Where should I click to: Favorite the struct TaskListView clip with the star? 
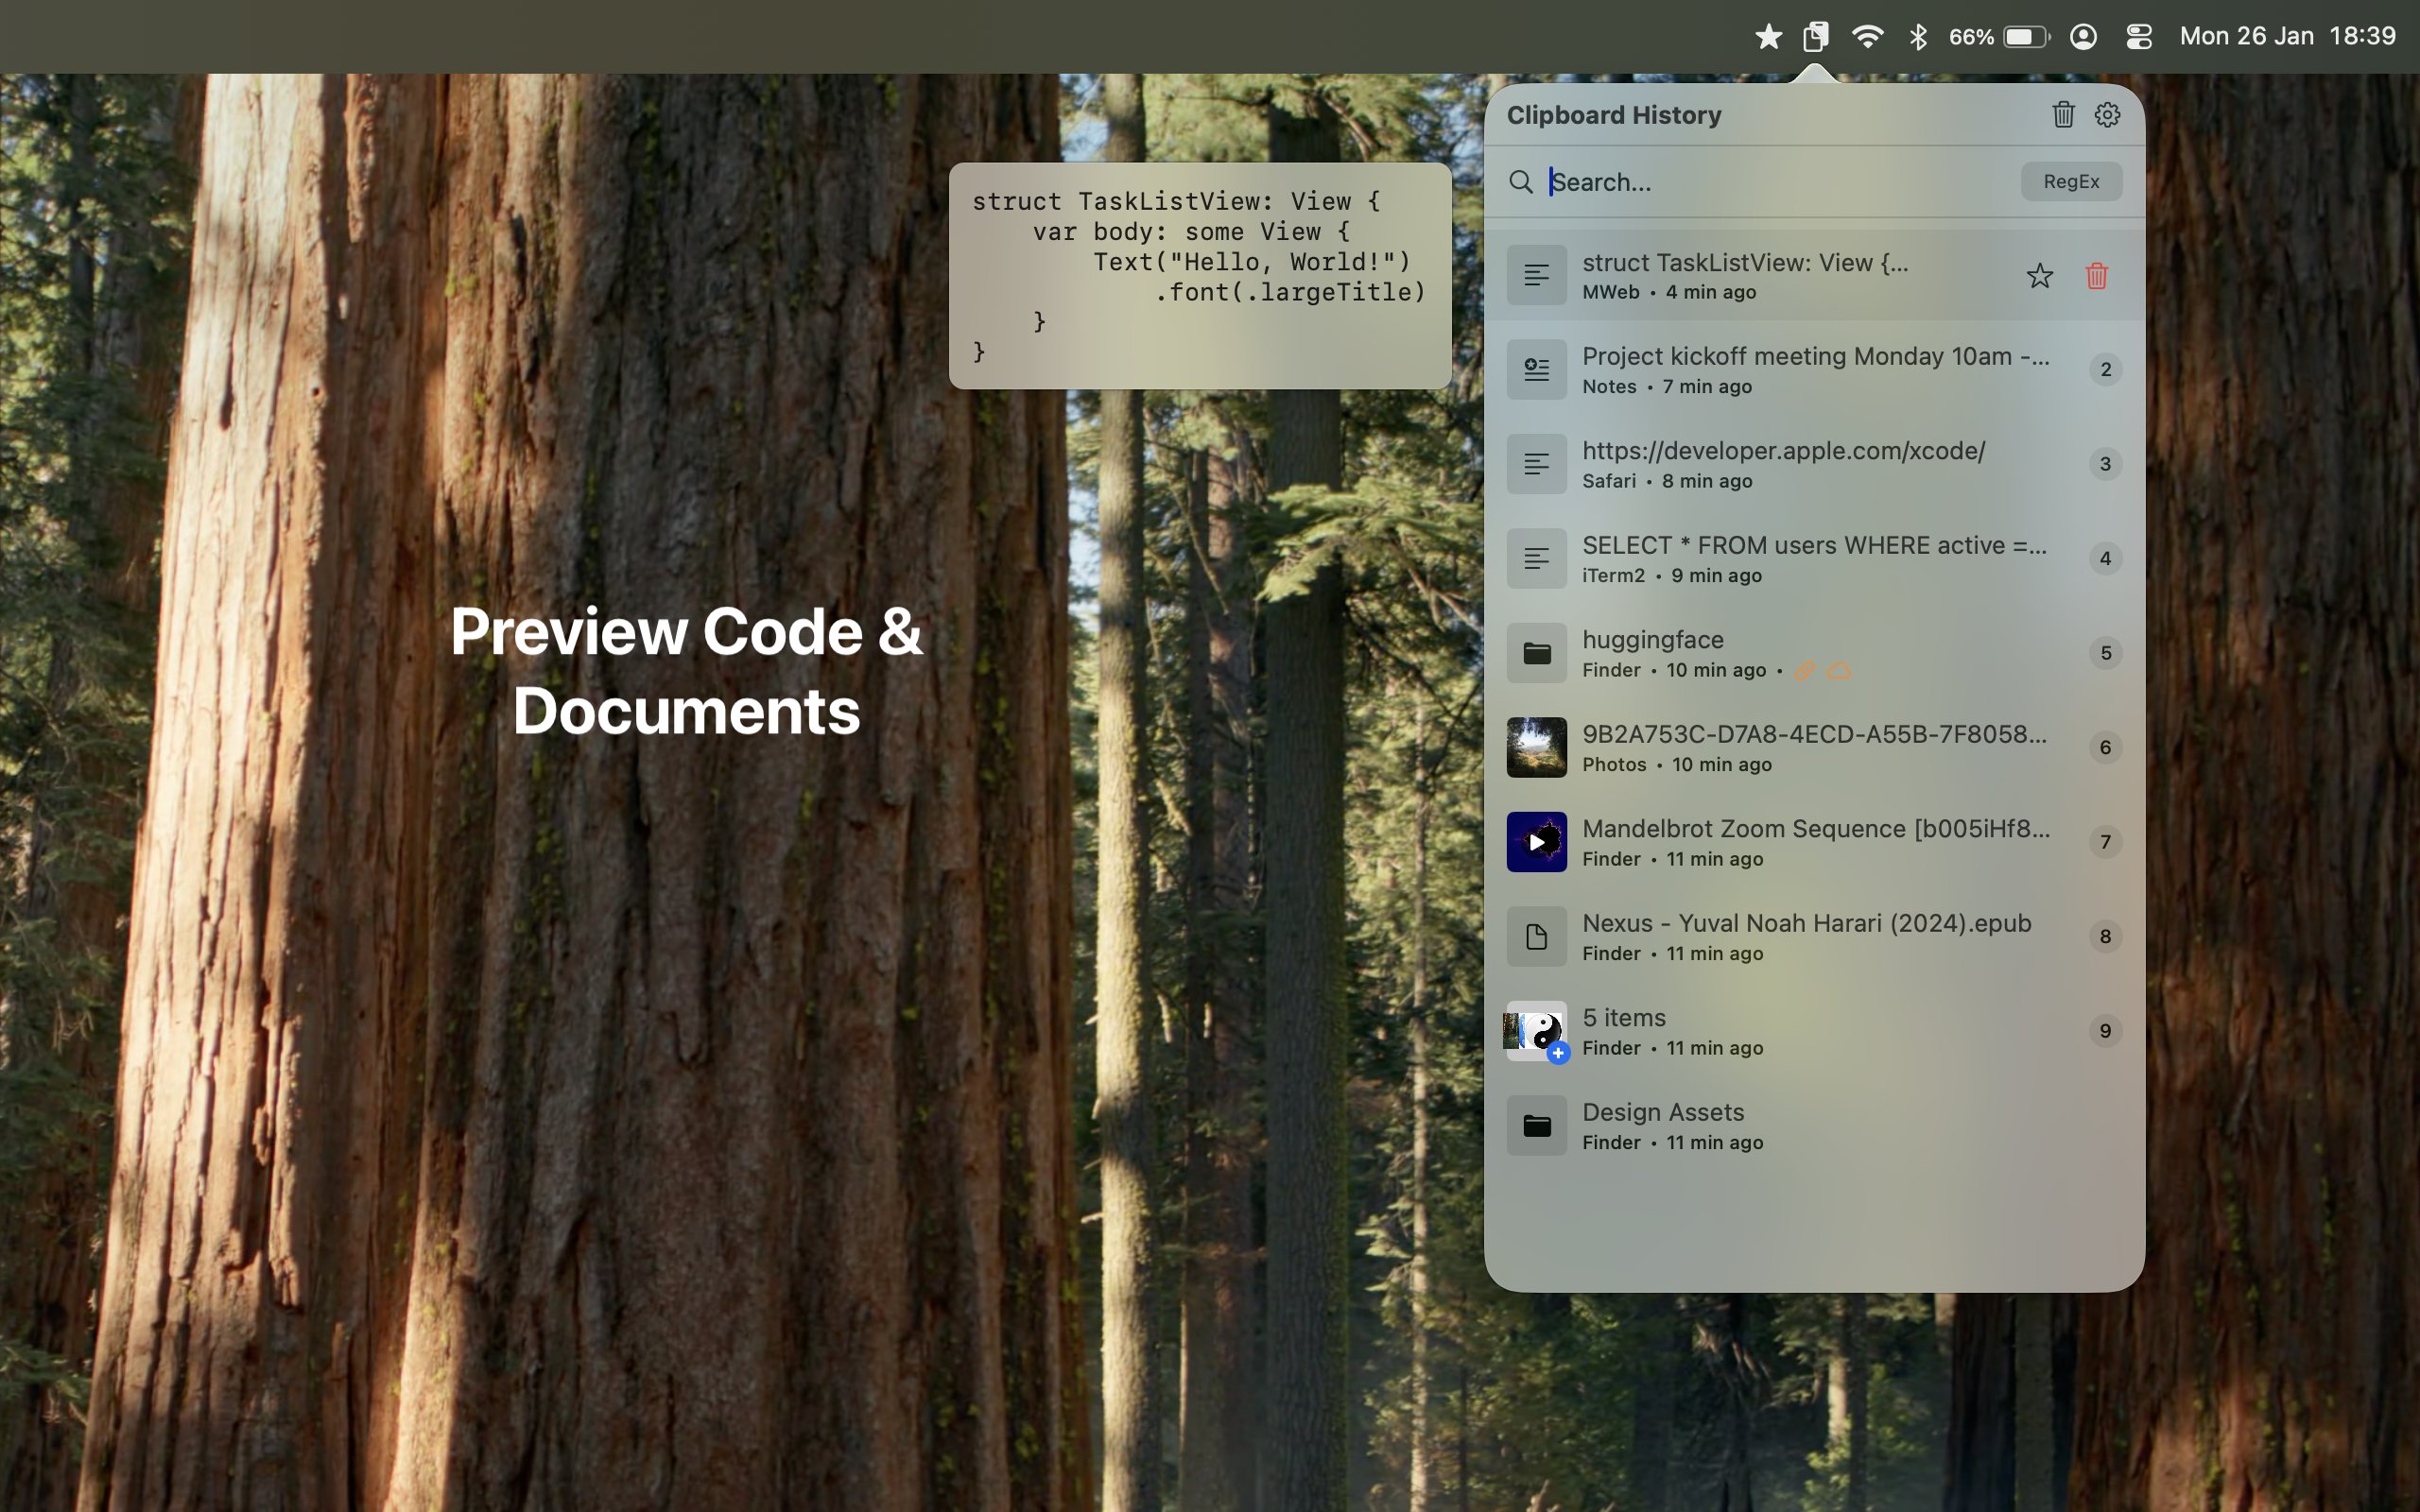click(x=2039, y=275)
